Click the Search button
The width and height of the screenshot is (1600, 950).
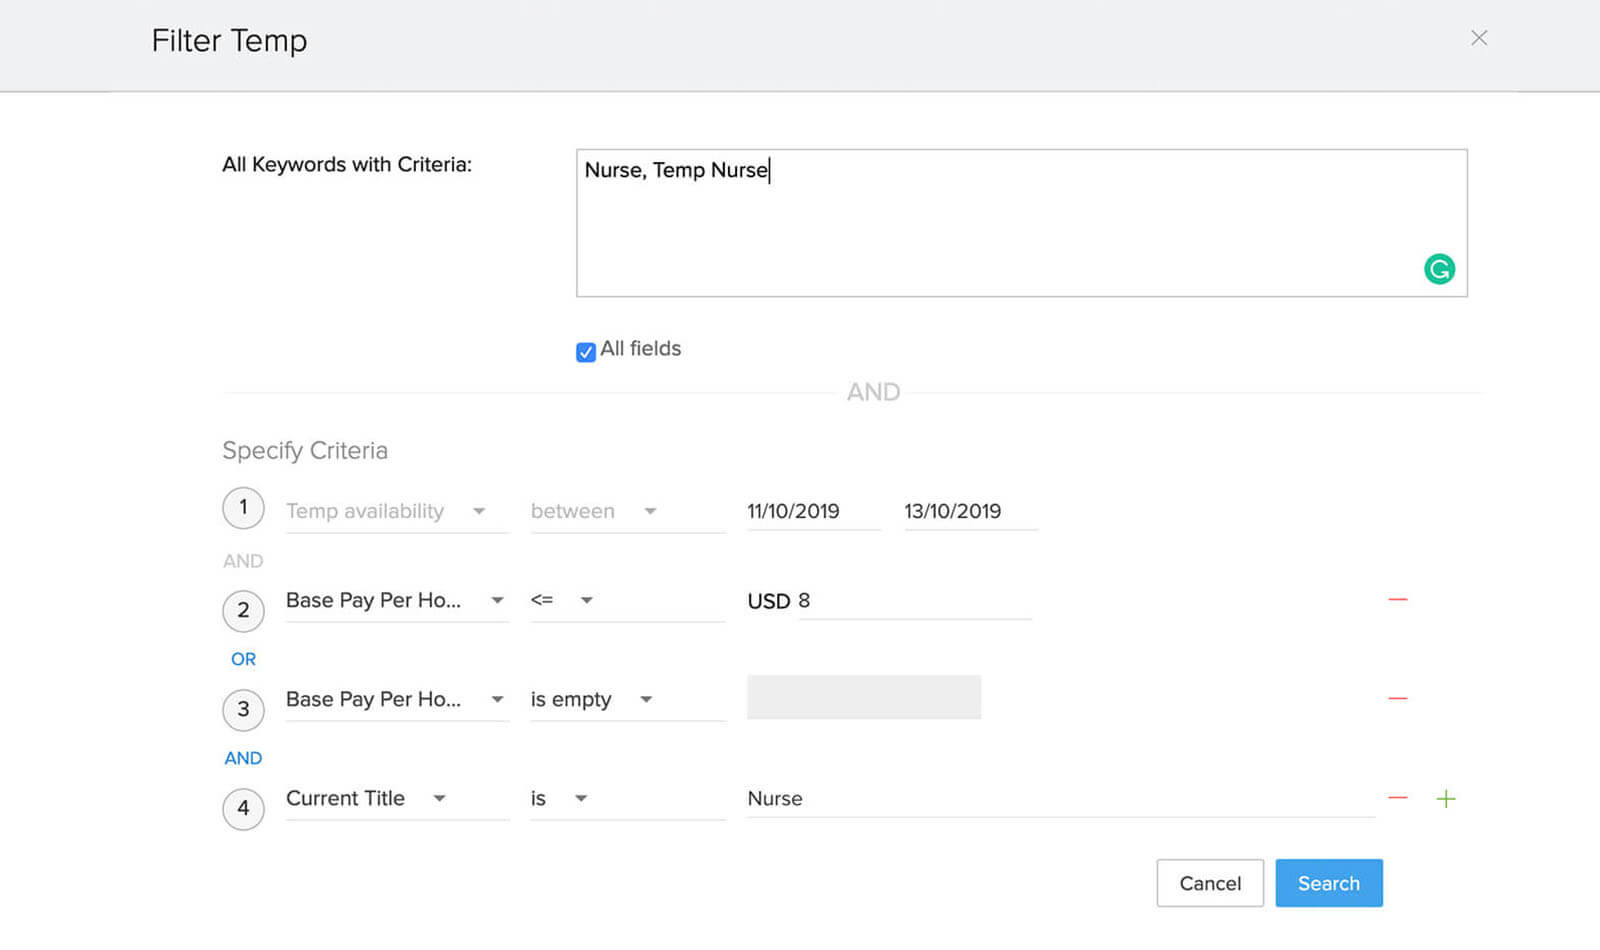pyautogui.click(x=1328, y=883)
